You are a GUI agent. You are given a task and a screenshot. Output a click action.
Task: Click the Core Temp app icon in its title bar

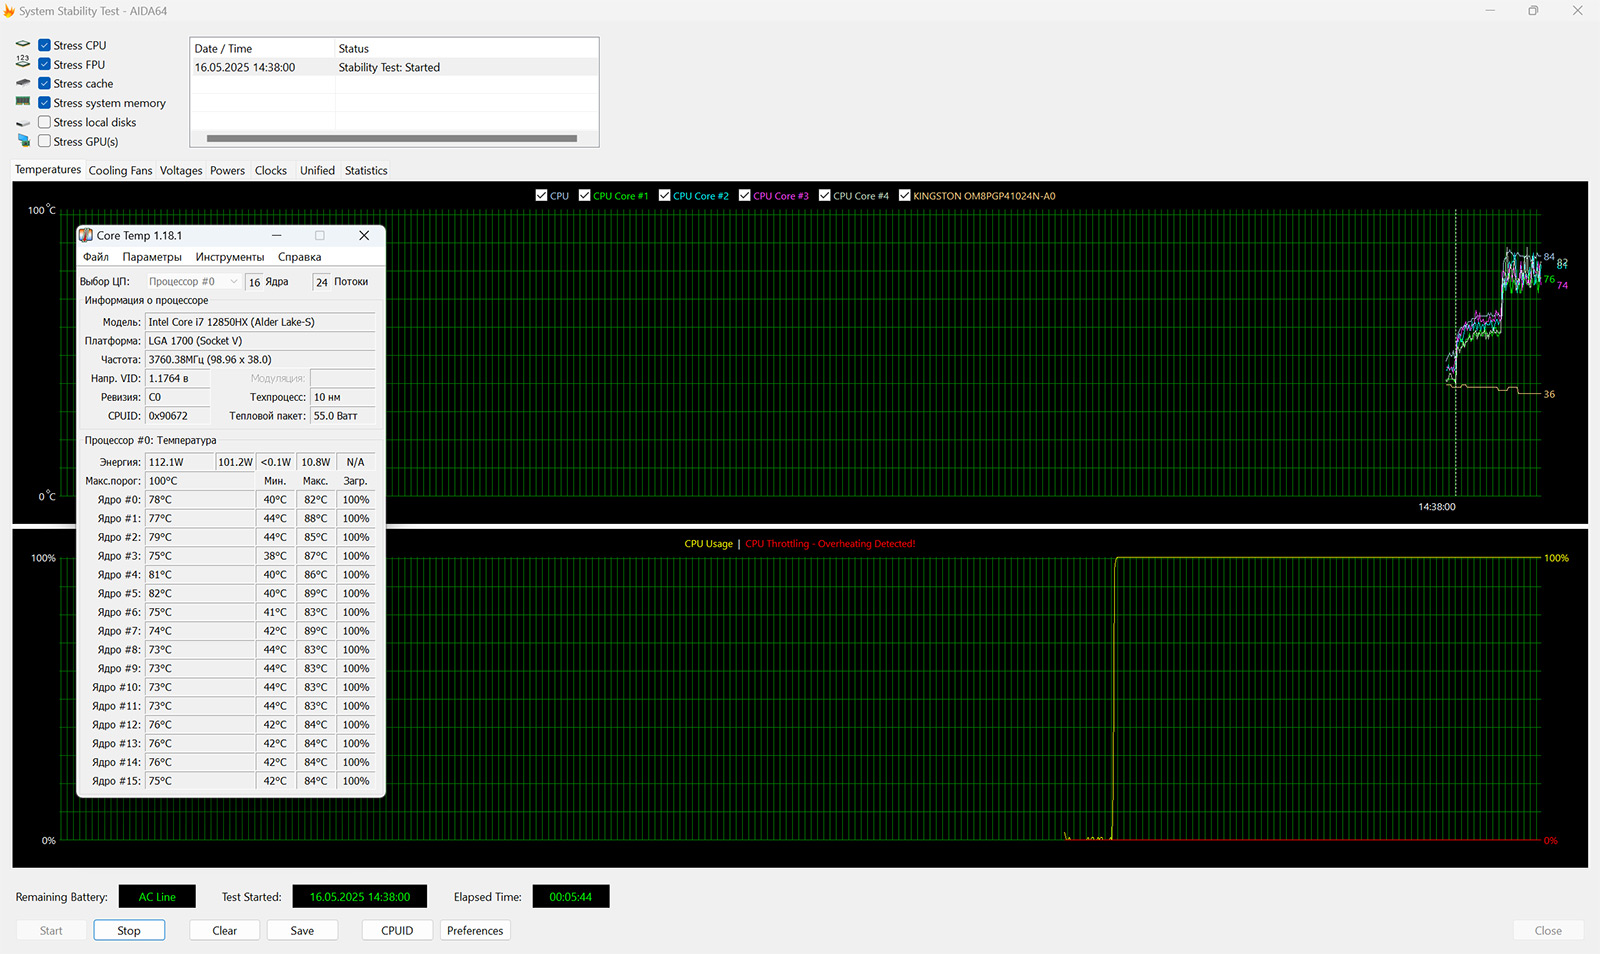(86, 235)
